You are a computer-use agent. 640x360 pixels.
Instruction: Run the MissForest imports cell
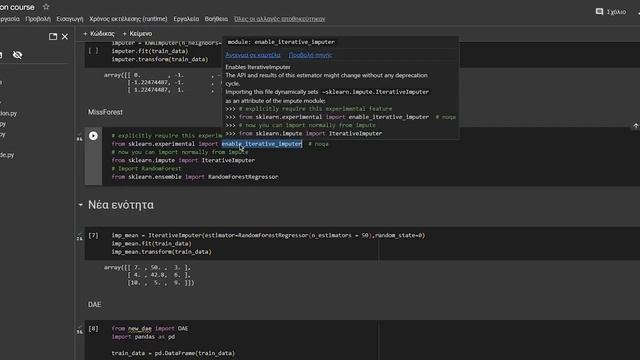point(93,136)
